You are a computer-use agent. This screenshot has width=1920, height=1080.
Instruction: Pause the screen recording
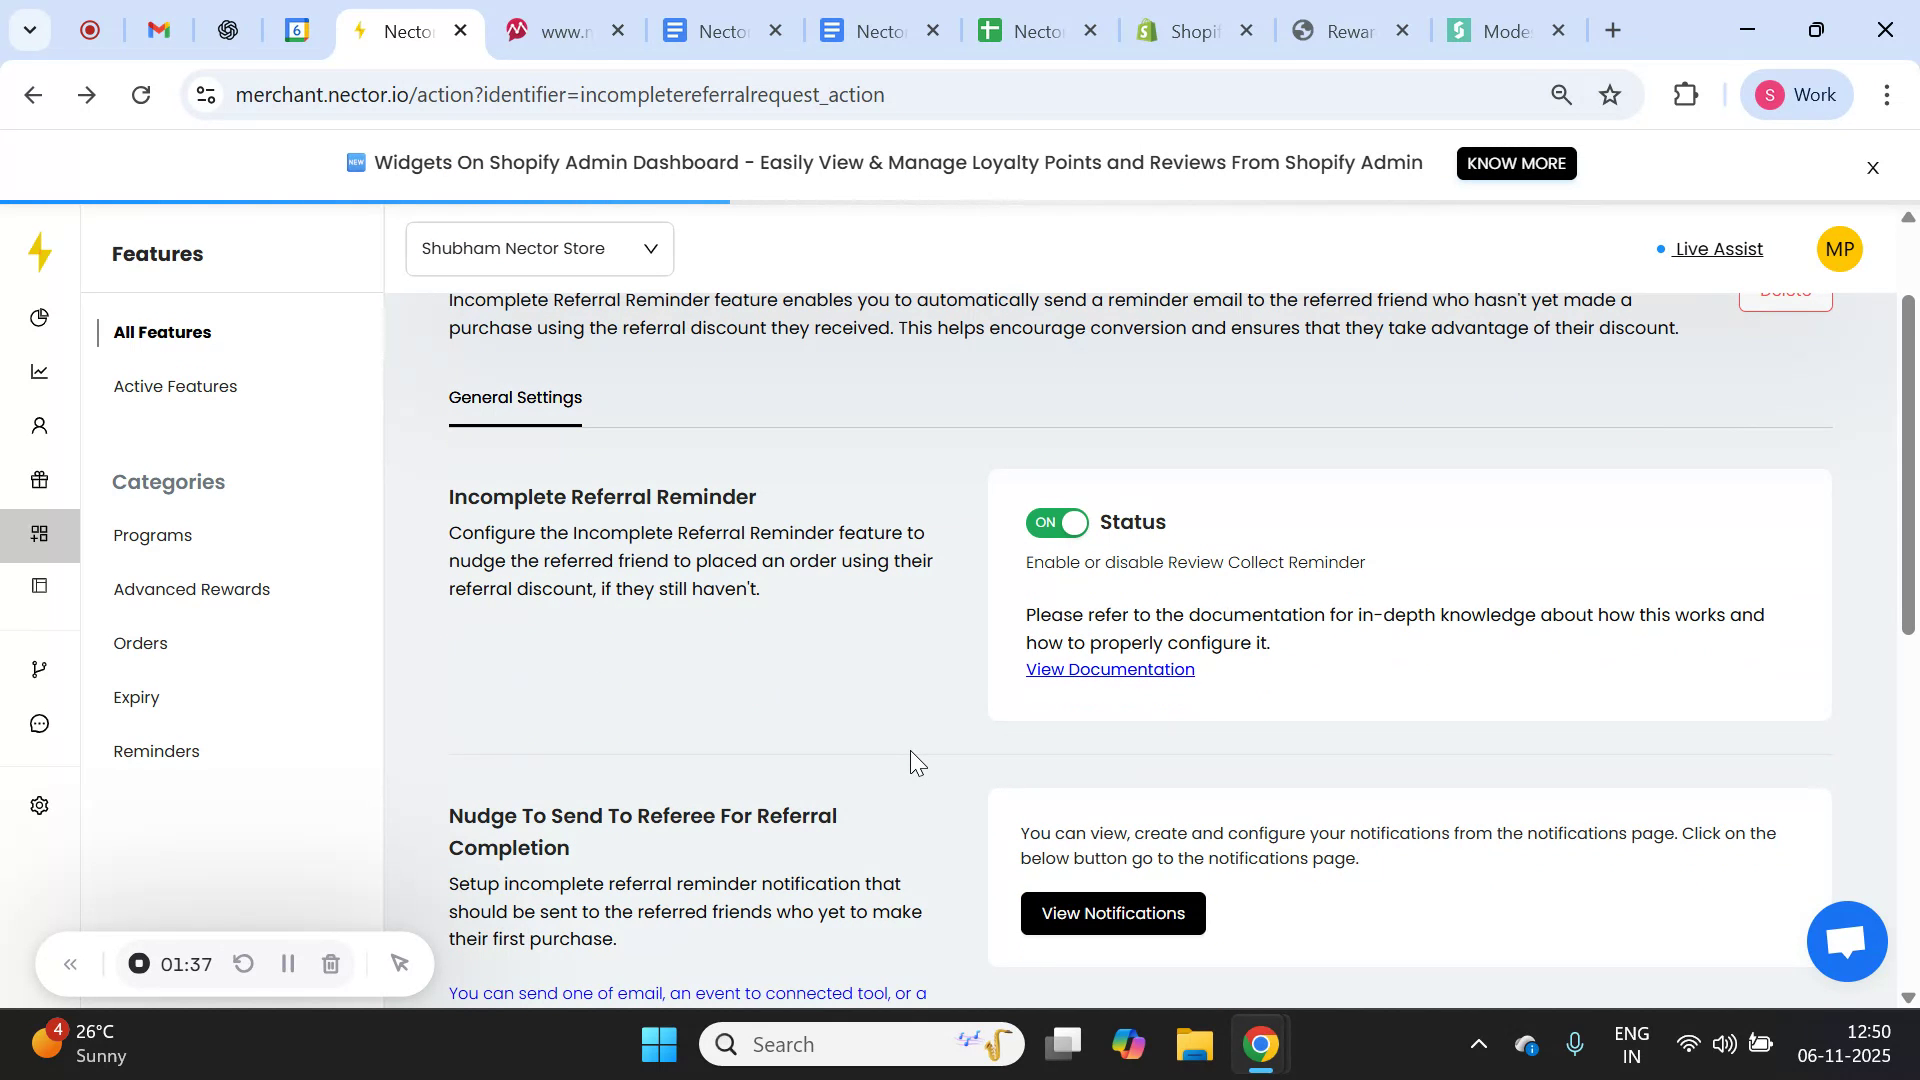[x=288, y=963]
